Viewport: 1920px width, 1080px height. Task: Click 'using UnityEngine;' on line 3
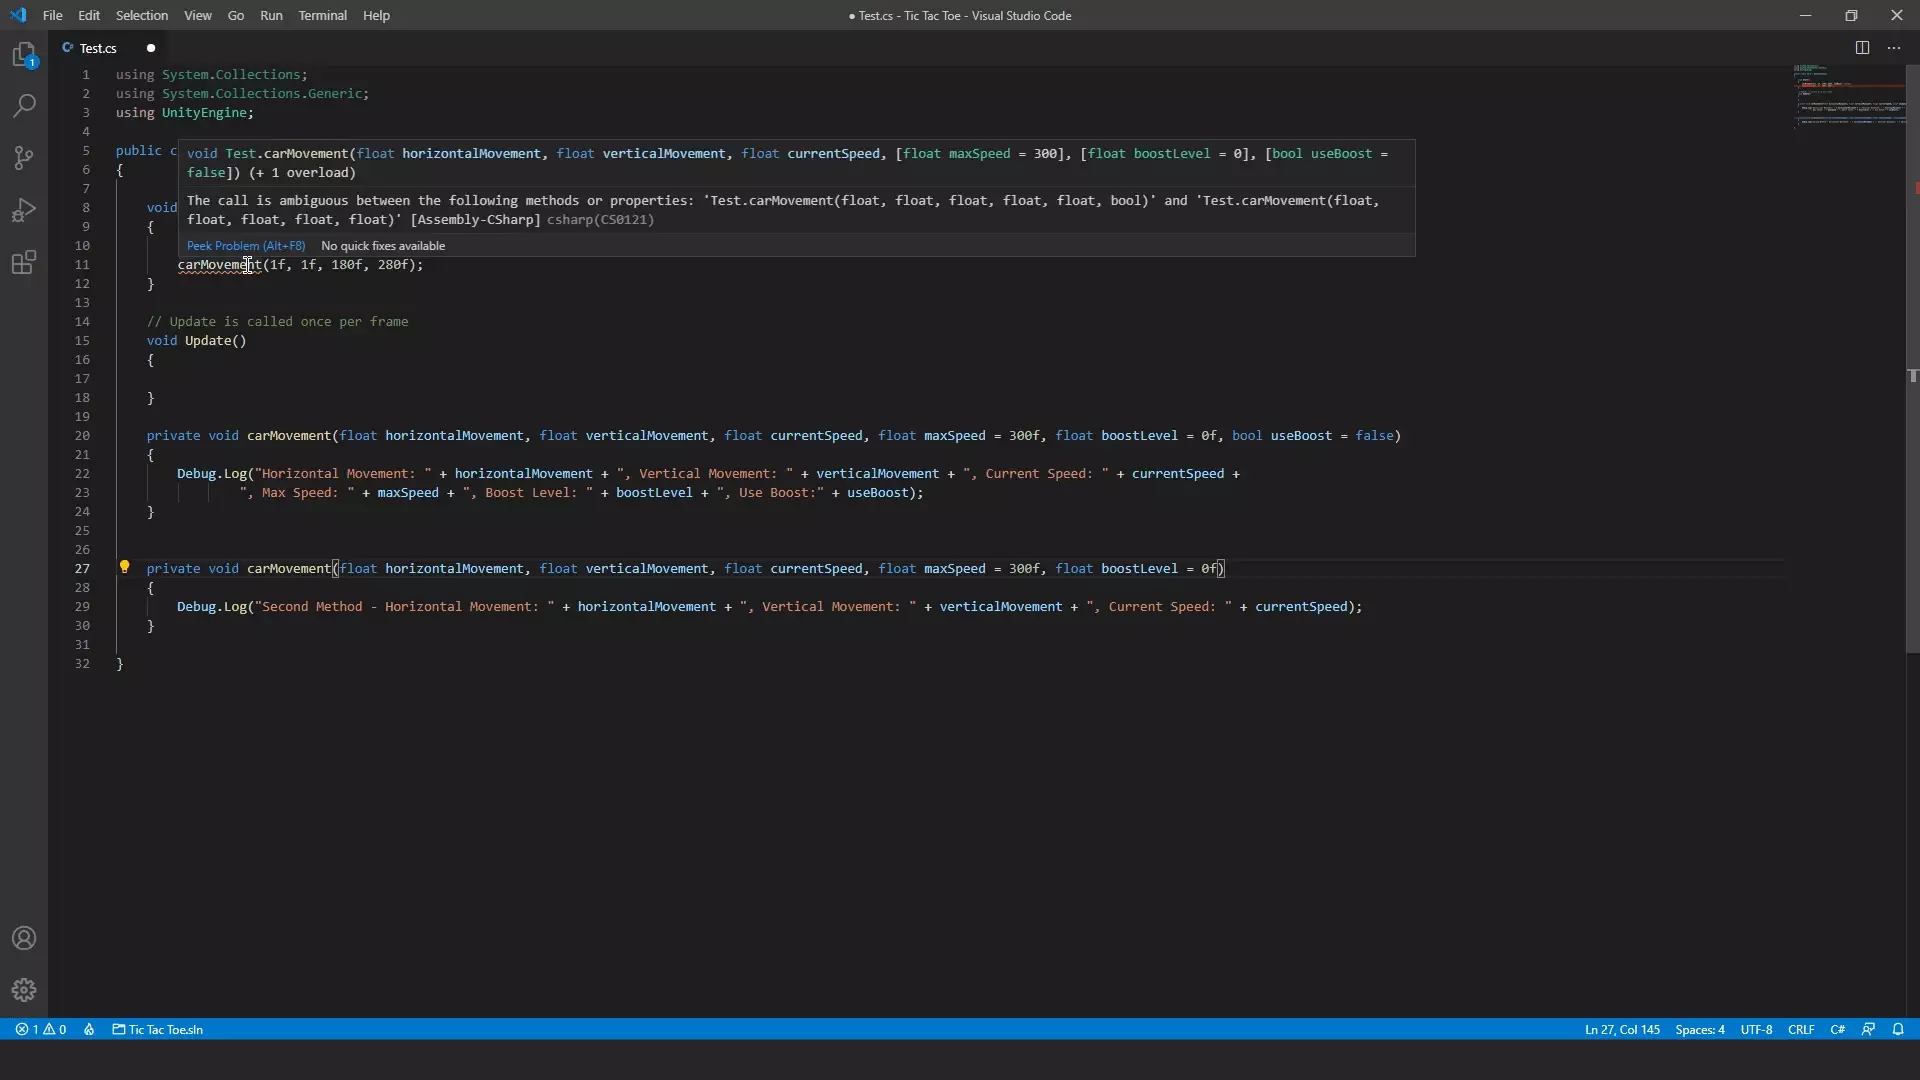(x=185, y=113)
